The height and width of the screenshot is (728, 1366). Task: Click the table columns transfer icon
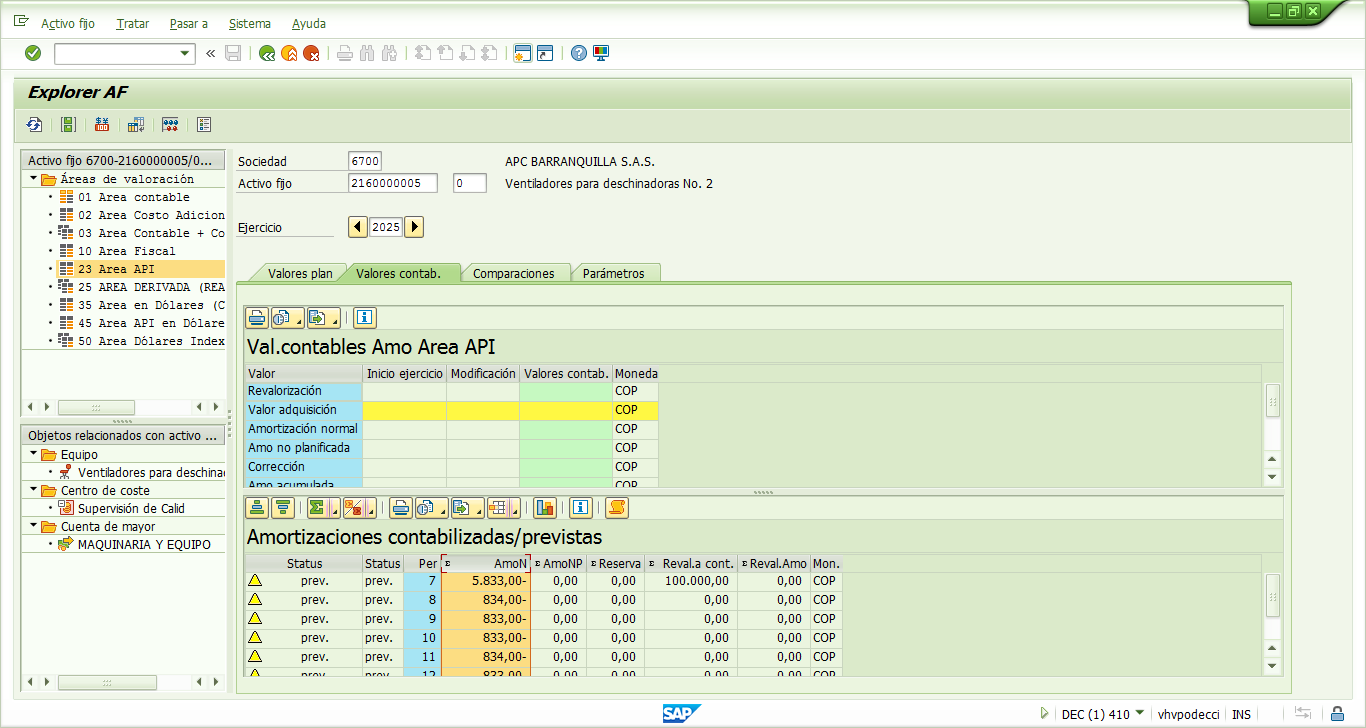click(136, 125)
